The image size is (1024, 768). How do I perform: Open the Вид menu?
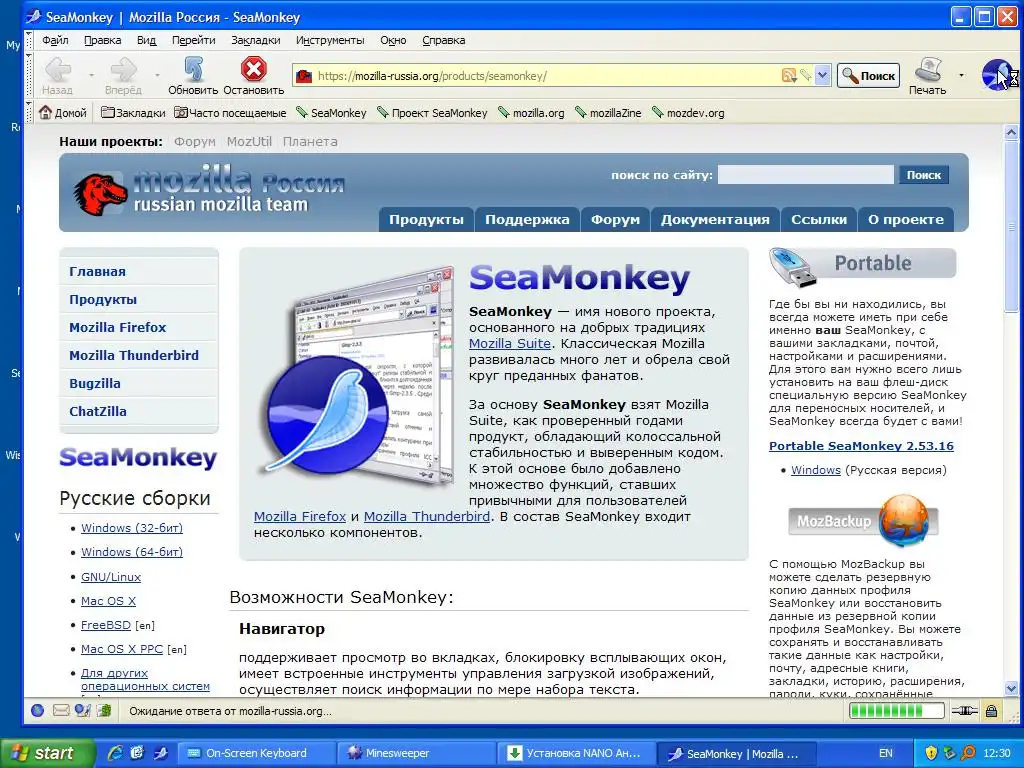click(146, 40)
